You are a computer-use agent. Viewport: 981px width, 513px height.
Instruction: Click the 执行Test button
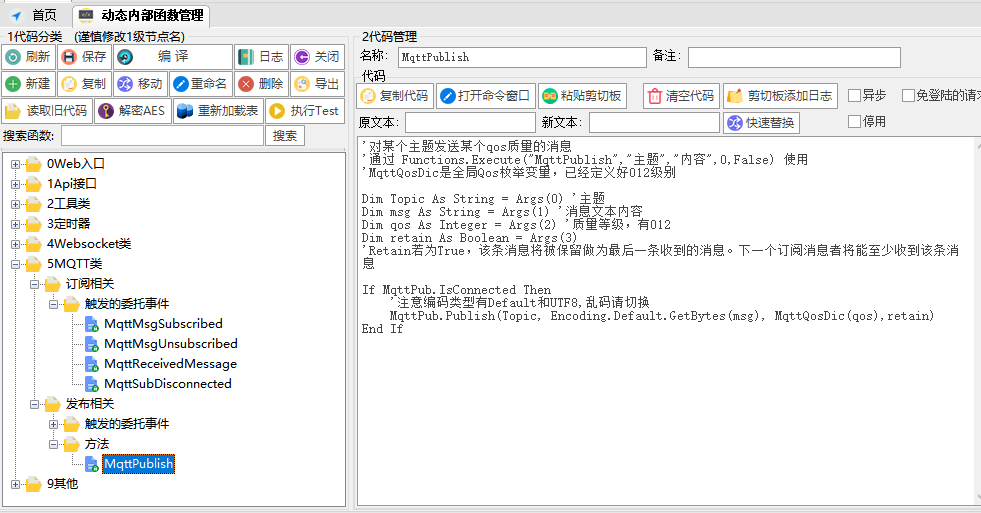click(x=305, y=111)
